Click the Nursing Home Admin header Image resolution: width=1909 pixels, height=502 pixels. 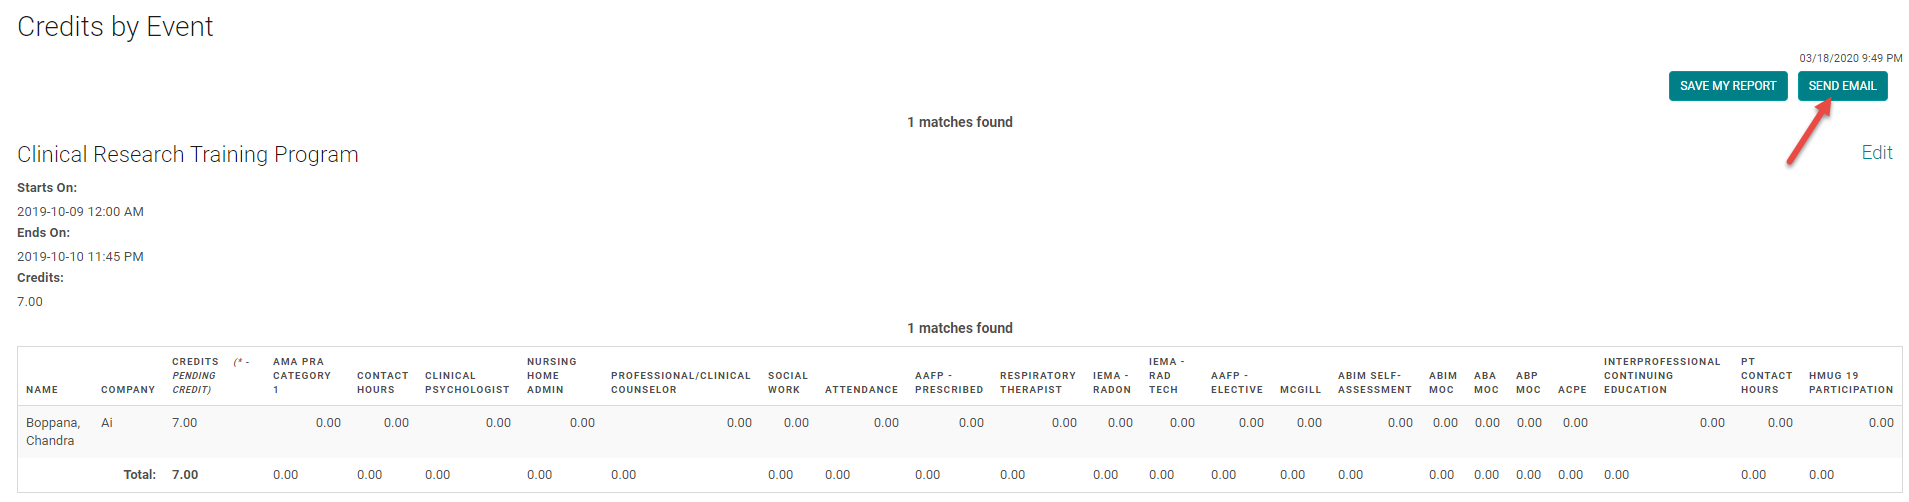[551, 376]
